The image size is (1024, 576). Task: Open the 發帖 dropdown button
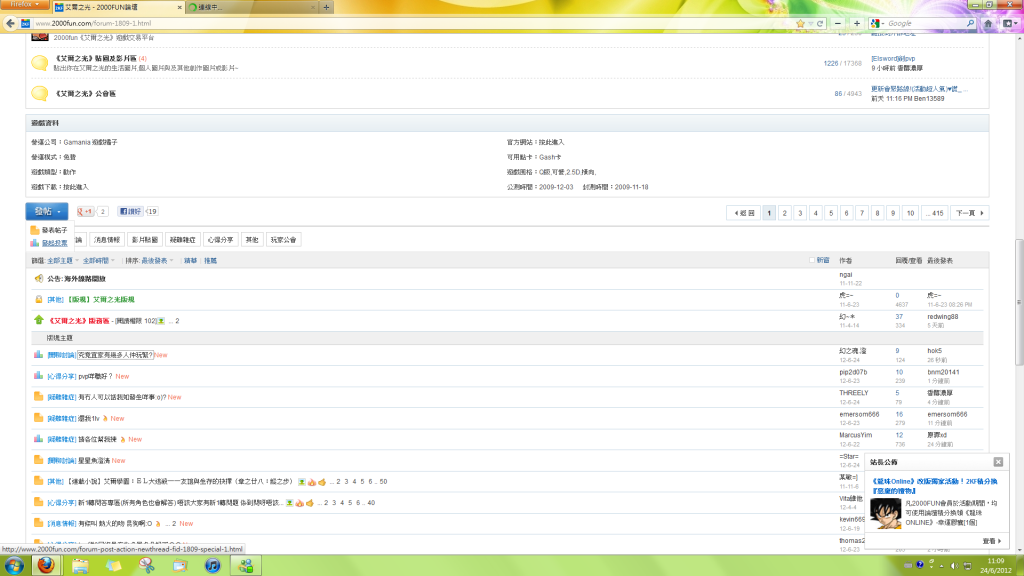pyautogui.click(x=48, y=212)
